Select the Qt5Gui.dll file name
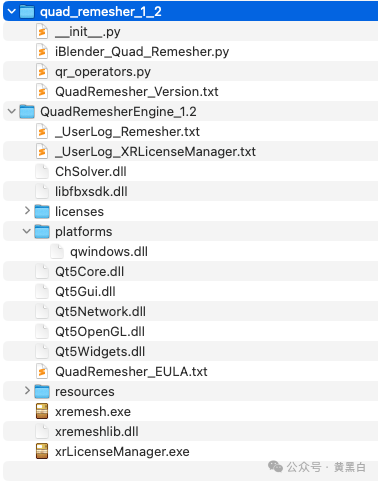 point(85,292)
